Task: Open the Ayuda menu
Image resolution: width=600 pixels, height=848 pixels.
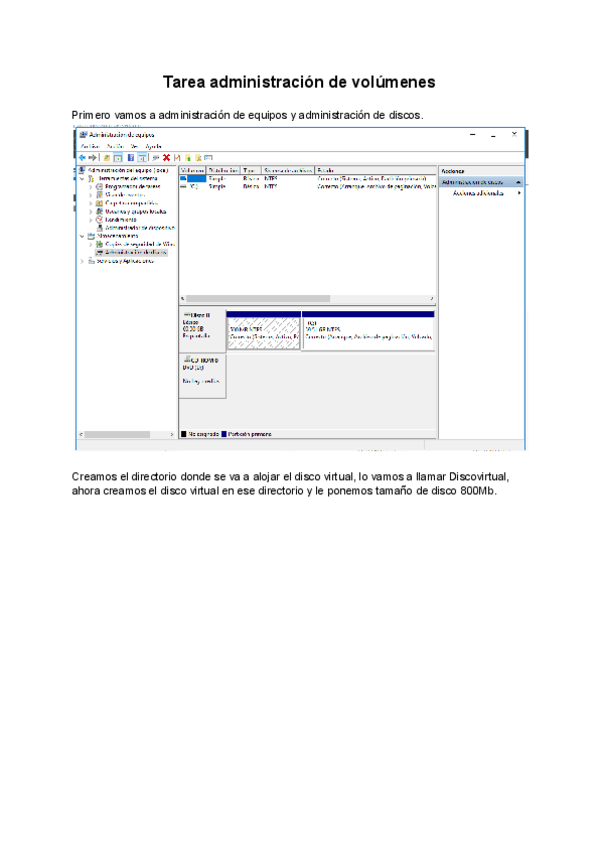Action: [x=153, y=146]
